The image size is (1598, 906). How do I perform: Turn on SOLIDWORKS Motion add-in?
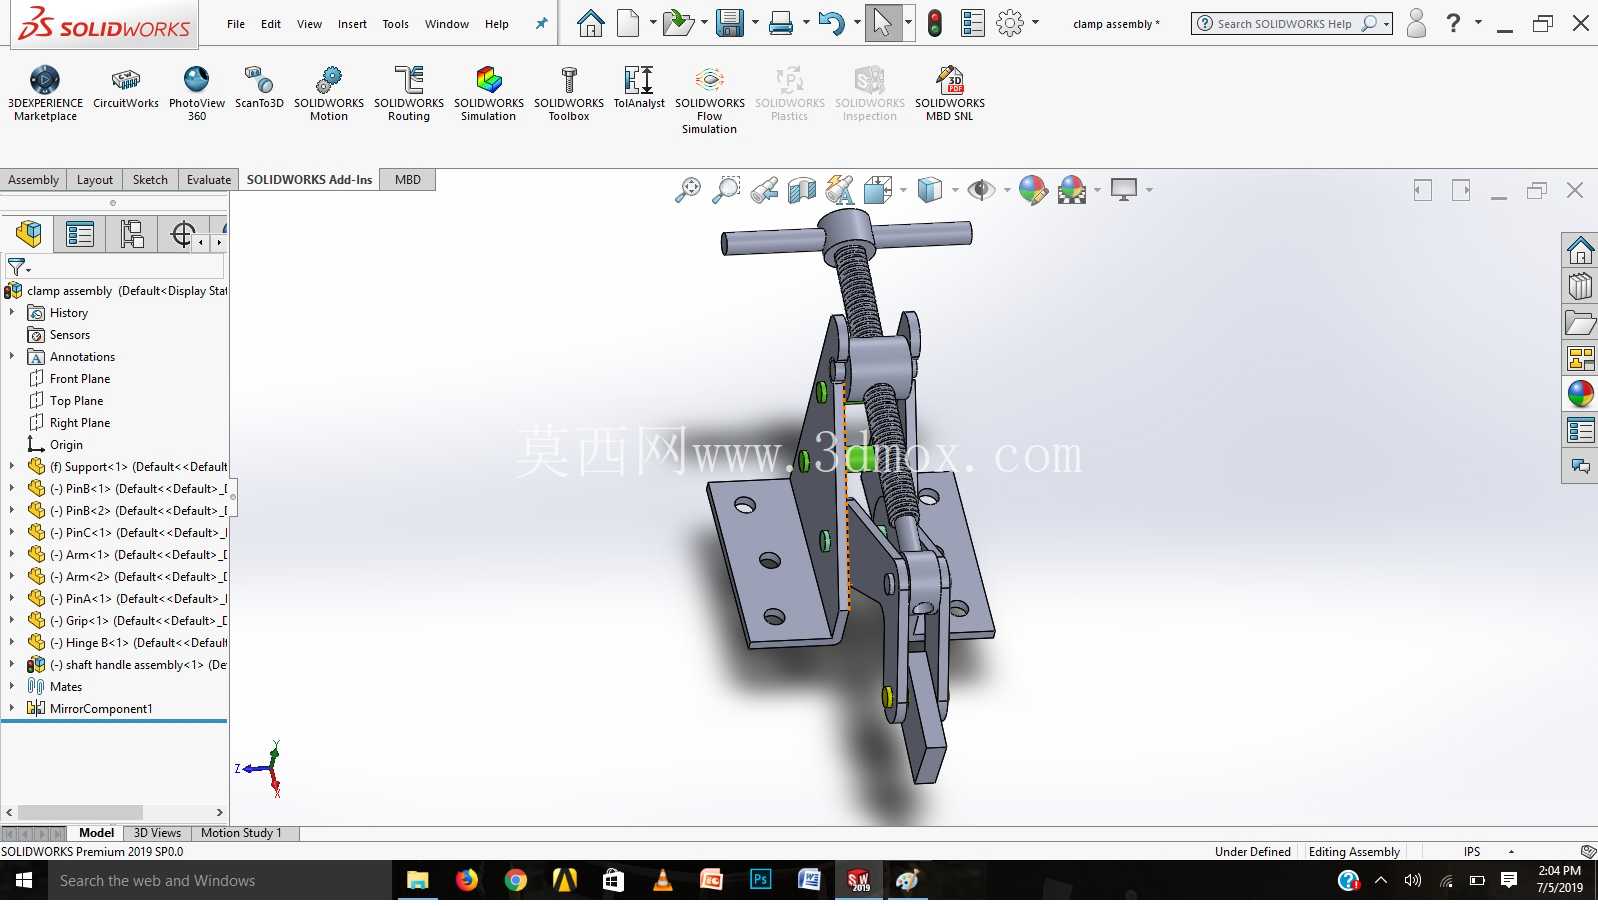tap(329, 94)
